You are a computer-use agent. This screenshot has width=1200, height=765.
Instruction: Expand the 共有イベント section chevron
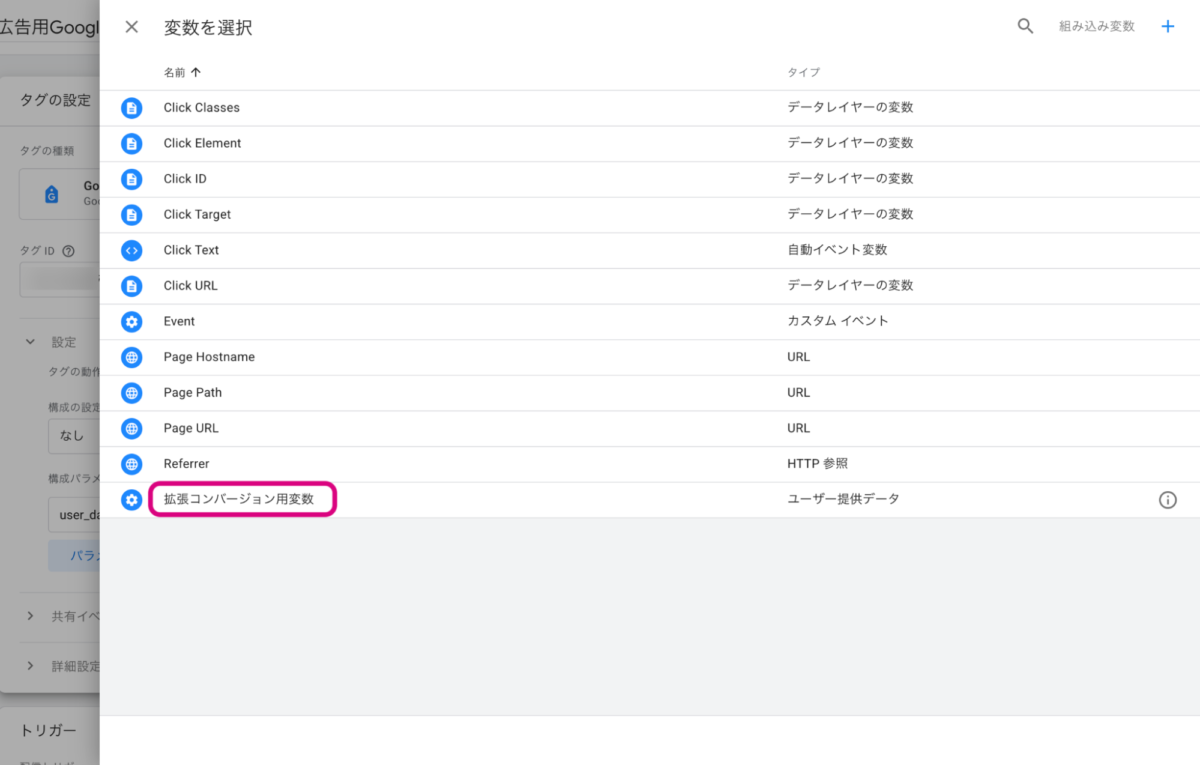[x=30, y=616]
